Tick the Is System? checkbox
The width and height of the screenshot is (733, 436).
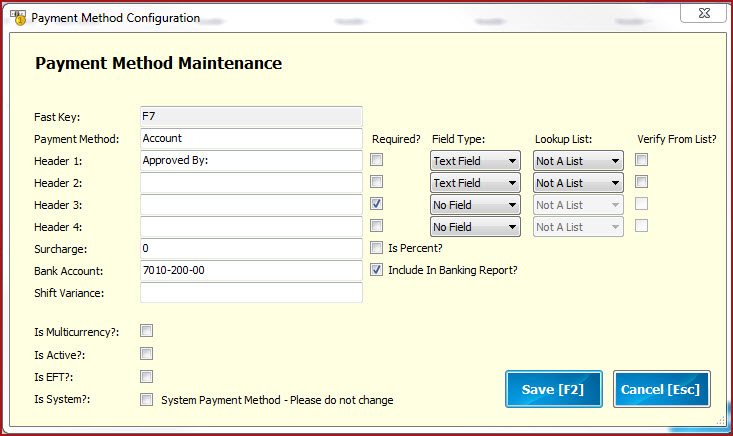tap(146, 400)
